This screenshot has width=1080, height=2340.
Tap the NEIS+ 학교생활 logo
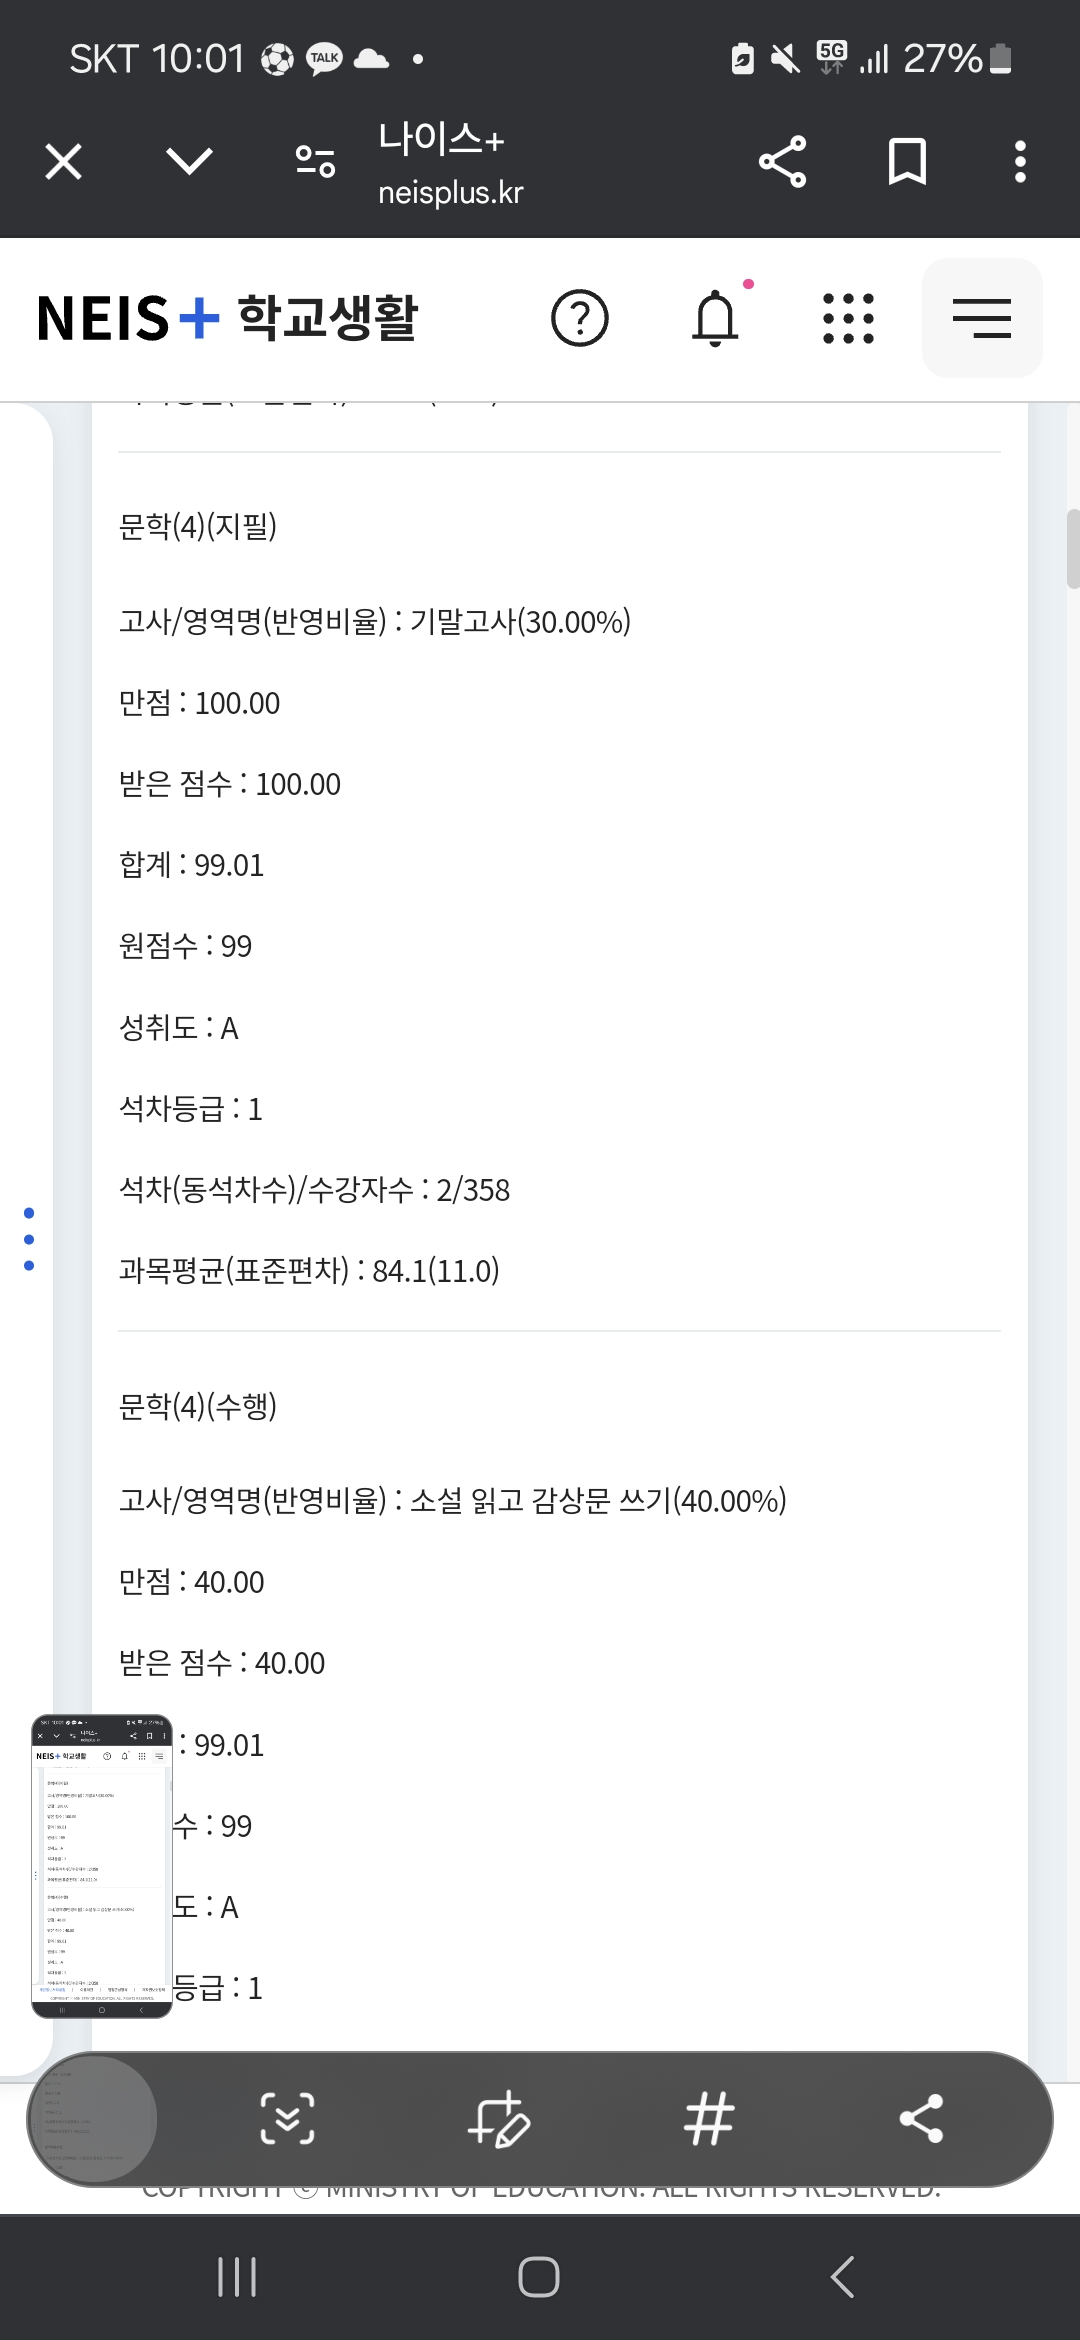coord(227,318)
